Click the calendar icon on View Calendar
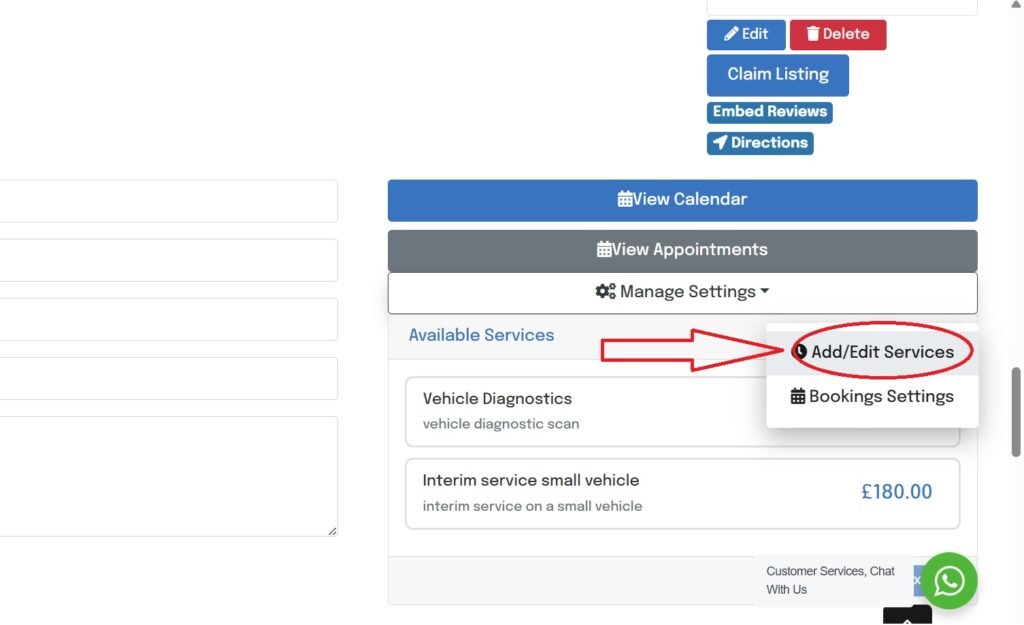The height and width of the screenshot is (625, 1024). pyautogui.click(x=625, y=199)
